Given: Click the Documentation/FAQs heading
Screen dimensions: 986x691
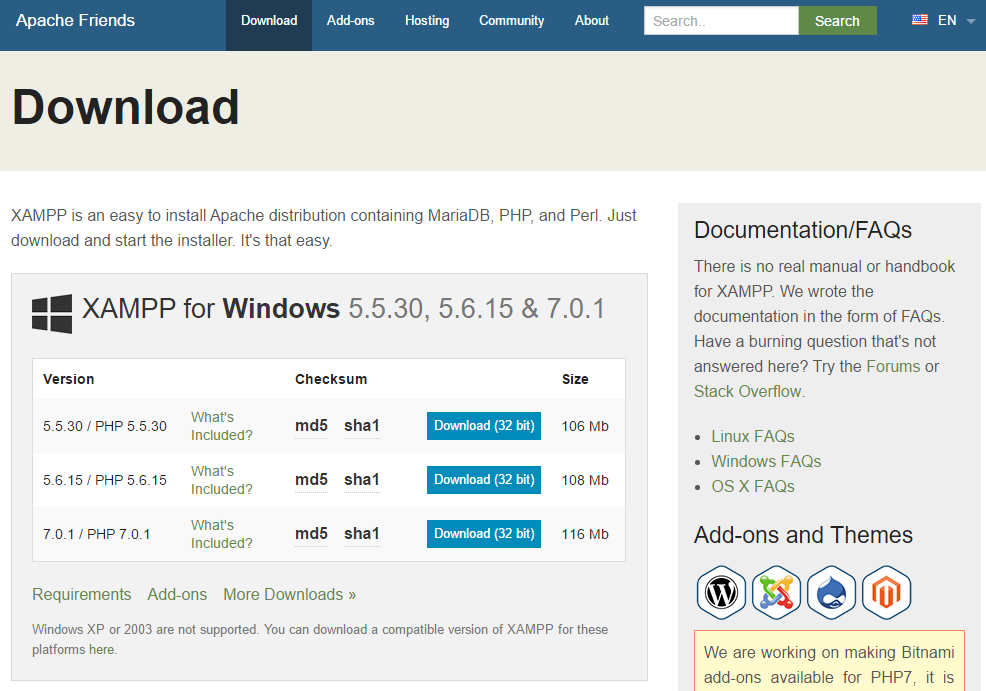Looking at the screenshot, I should [x=802, y=230].
